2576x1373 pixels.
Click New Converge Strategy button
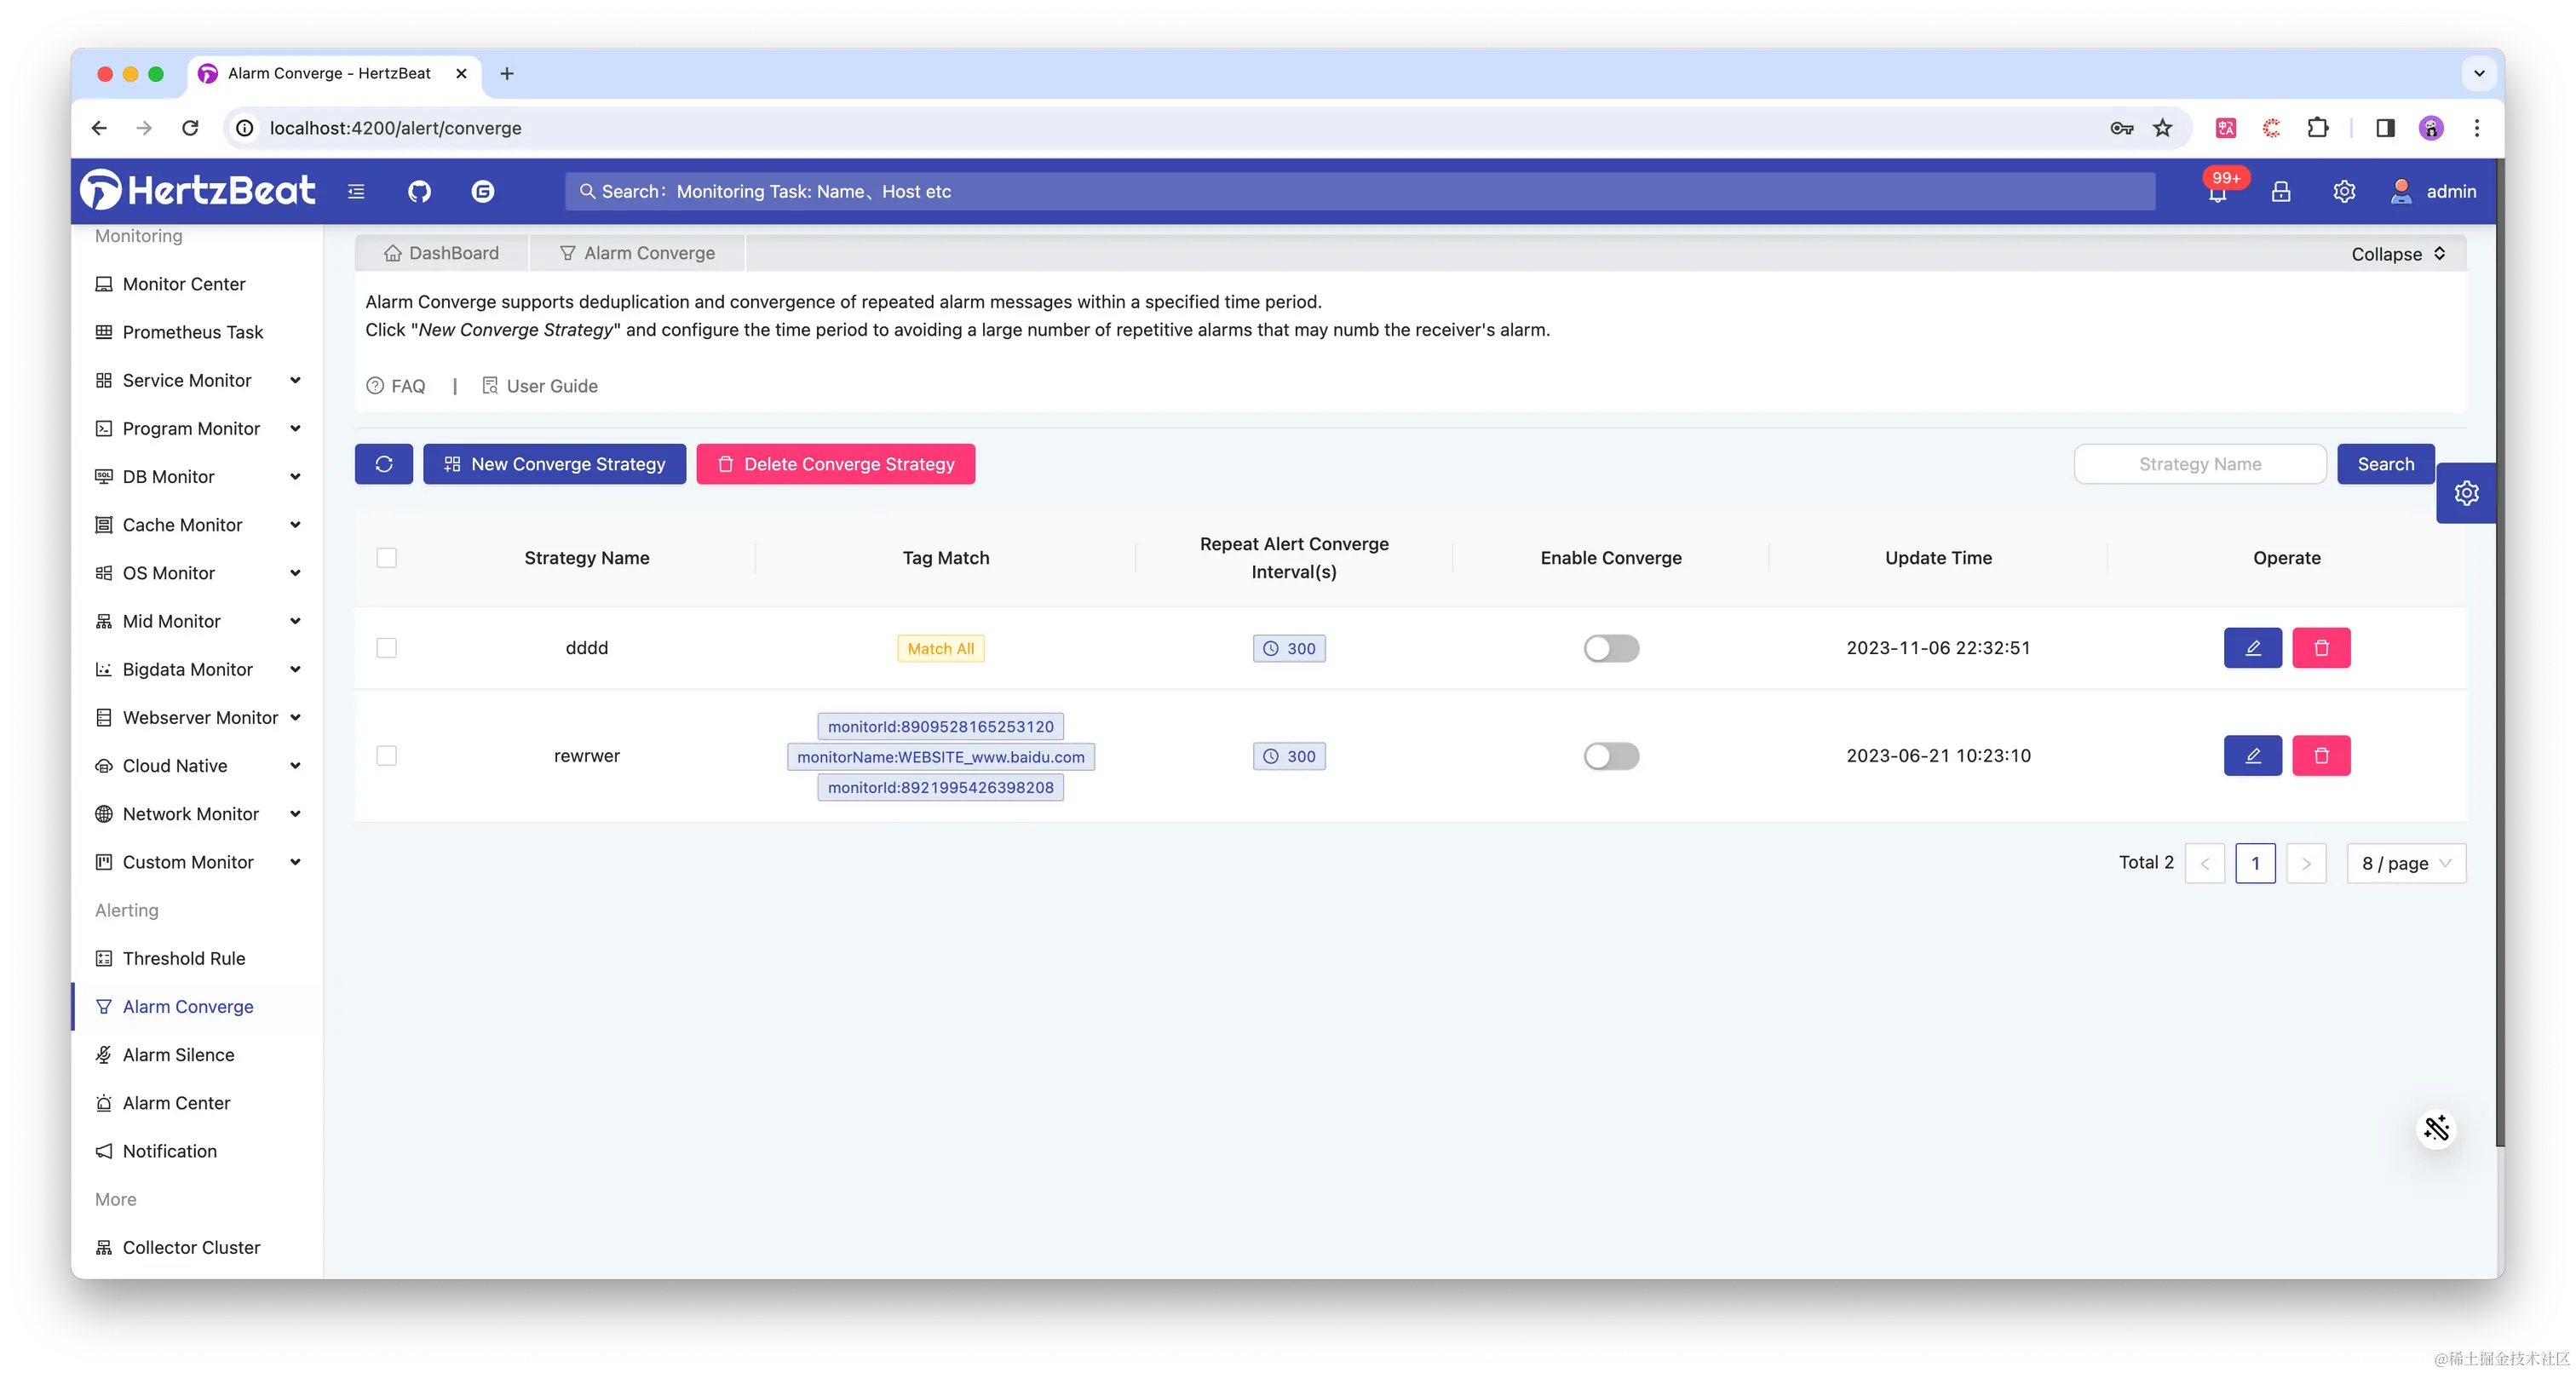(554, 464)
